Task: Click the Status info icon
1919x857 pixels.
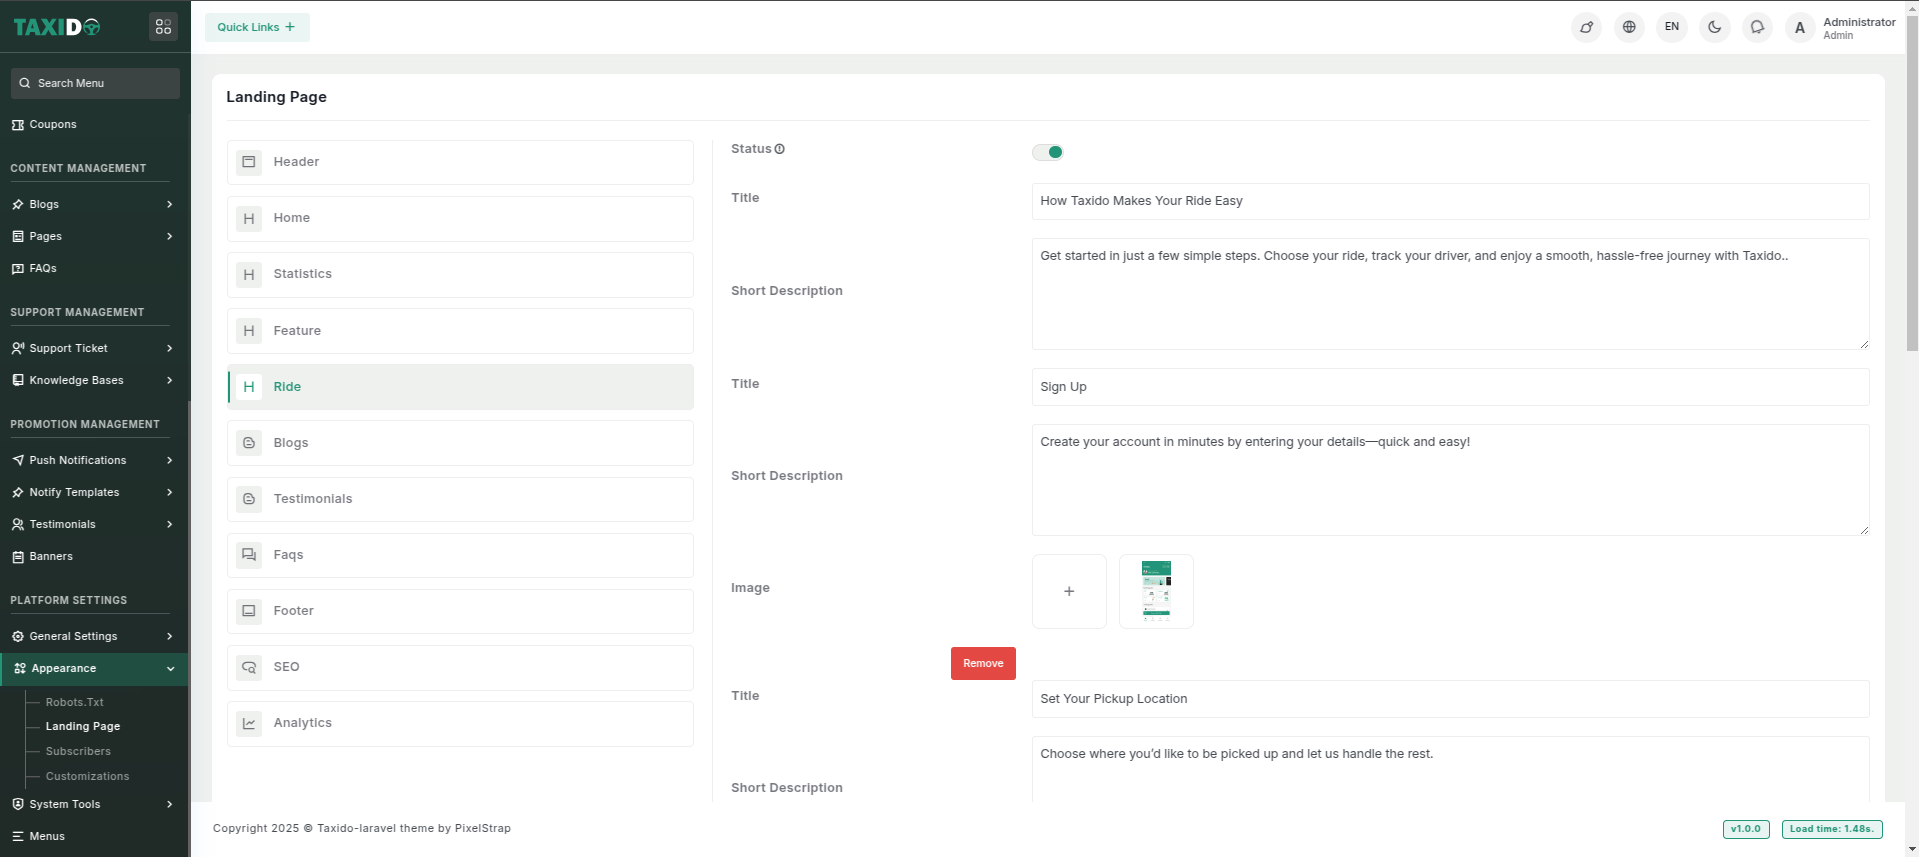Action: [x=780, y=149]
